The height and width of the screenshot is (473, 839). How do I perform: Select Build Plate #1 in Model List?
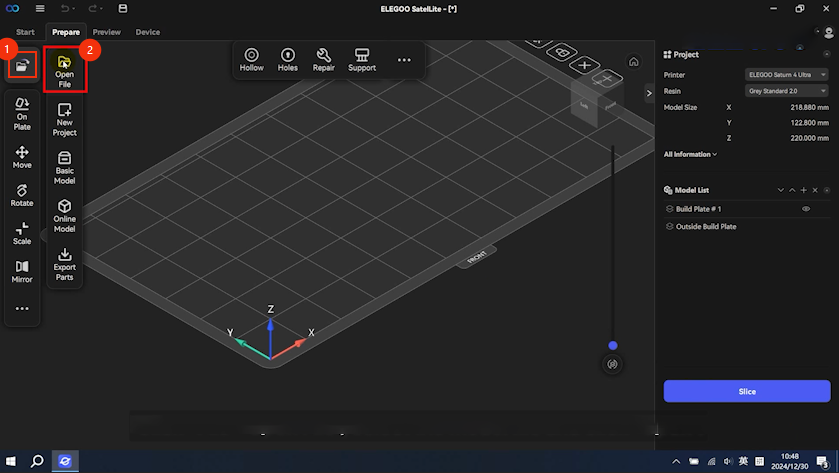746,209
